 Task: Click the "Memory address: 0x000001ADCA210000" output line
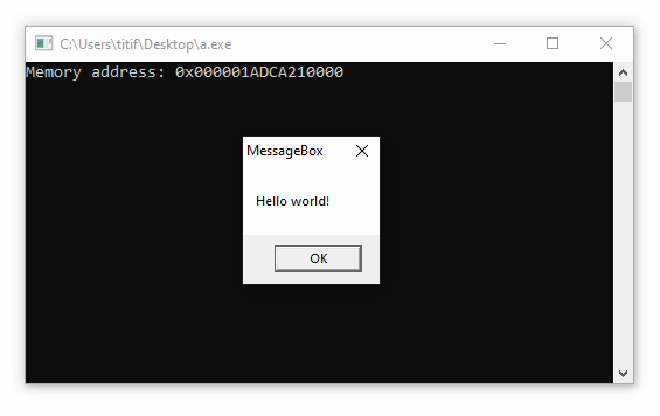pos(184,72)
